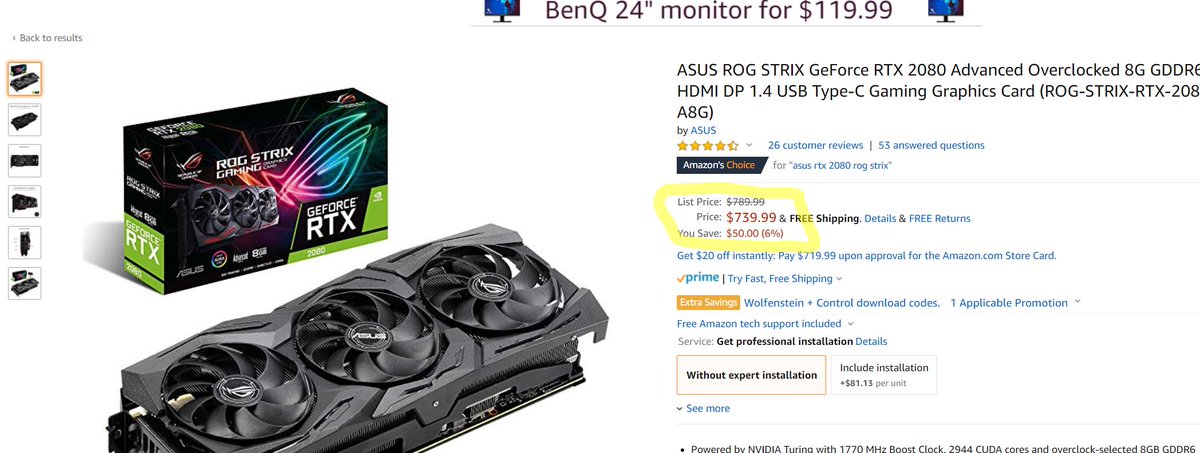Screen dimensions: 1200x453
Task: Open 26 customer reviews link
Action: coord(815,145)
